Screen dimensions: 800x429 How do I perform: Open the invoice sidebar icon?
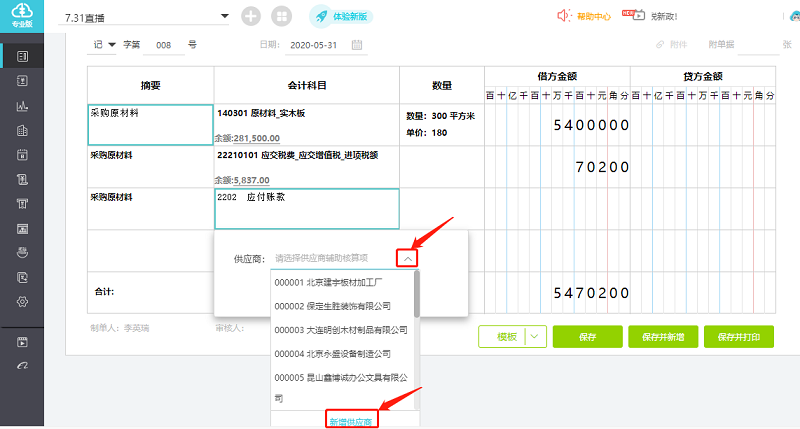(22, 179)
